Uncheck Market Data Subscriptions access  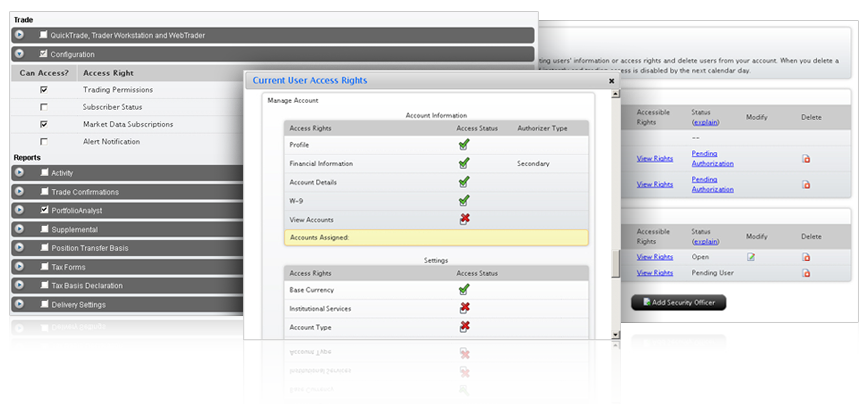43,124
